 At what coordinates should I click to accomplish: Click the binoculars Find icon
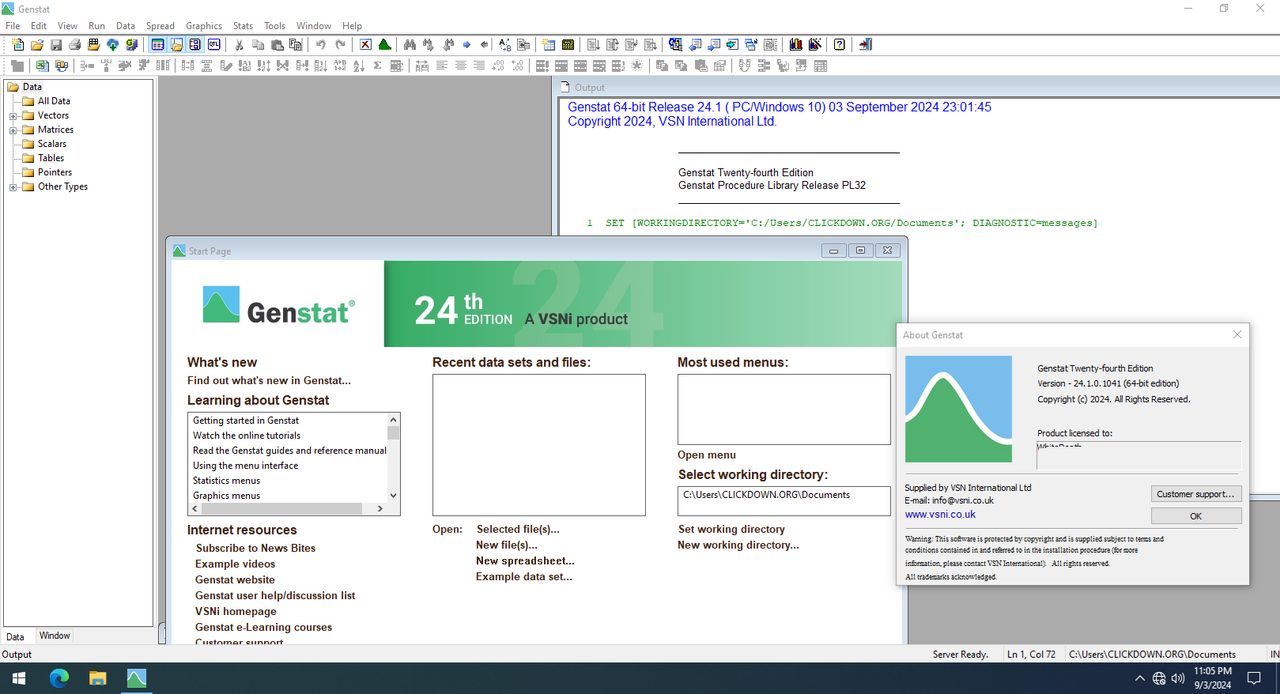coord(410,45)
